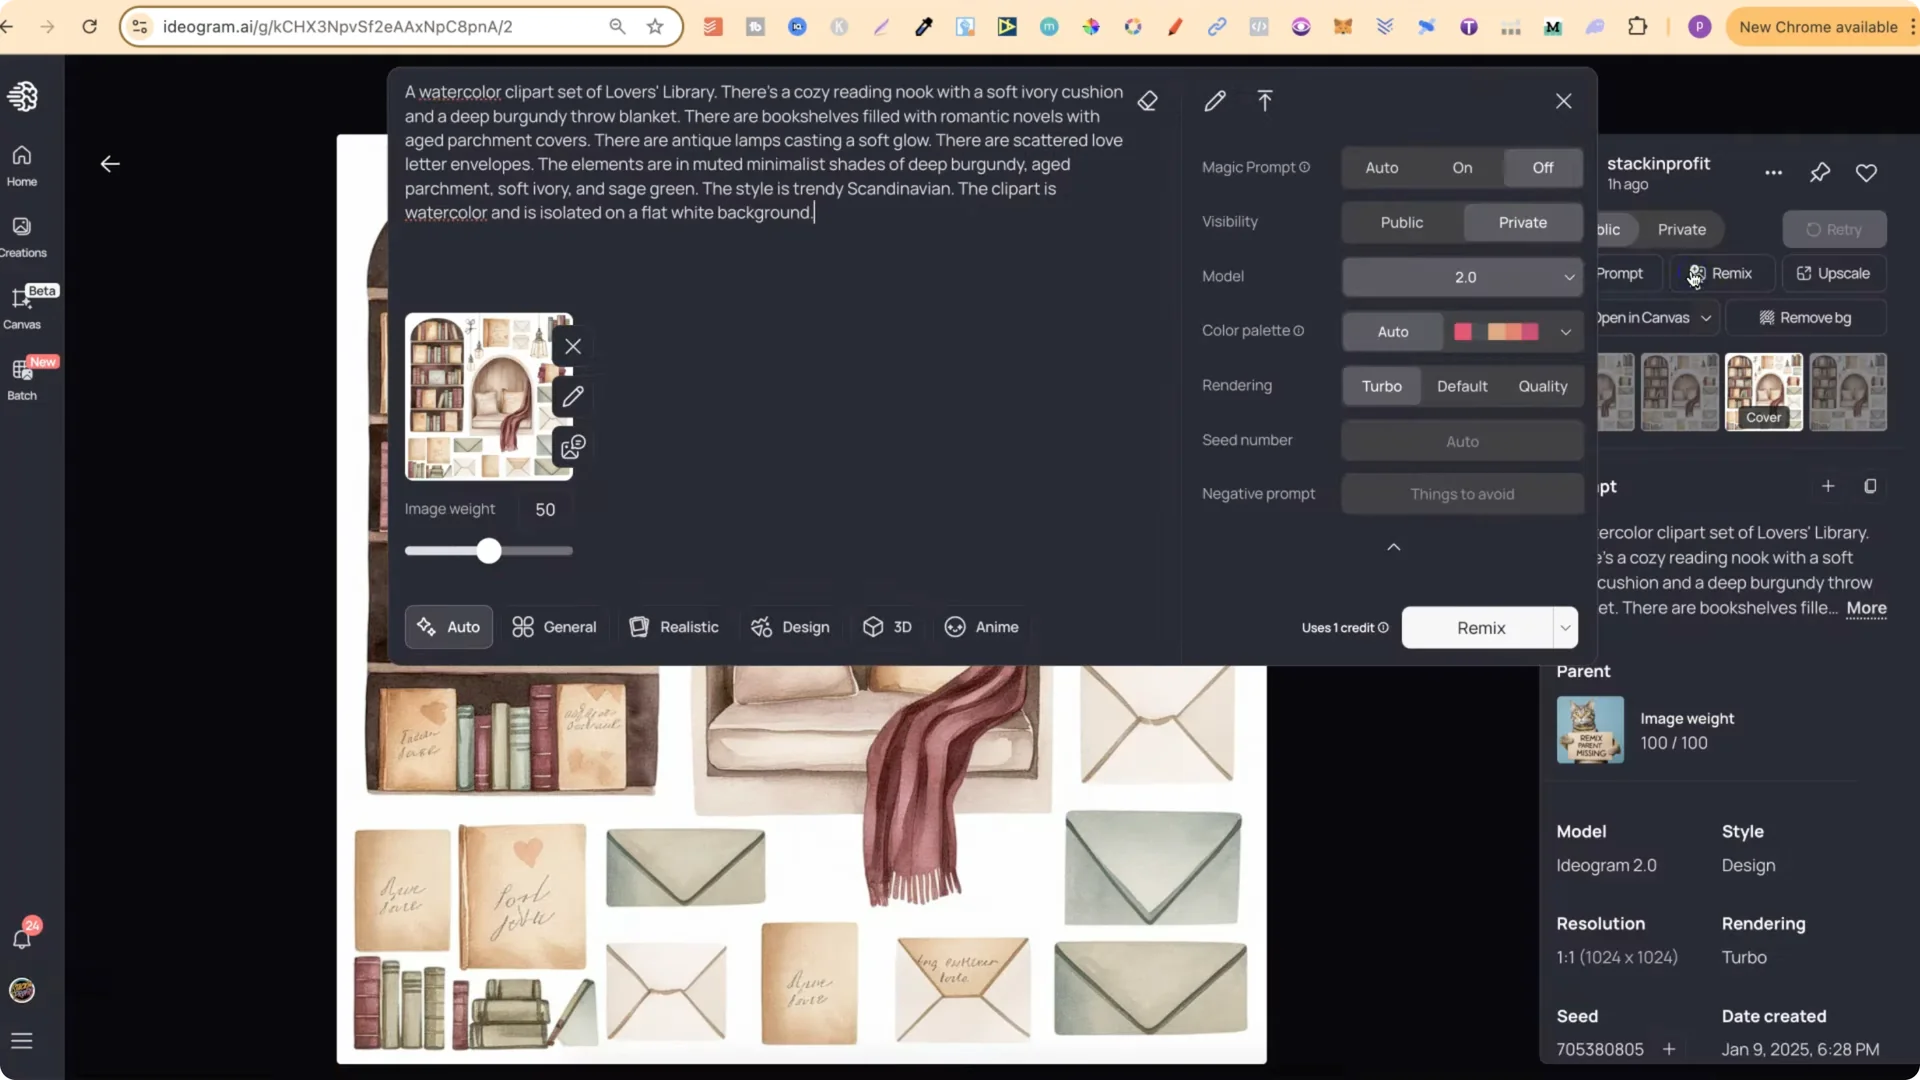Switch to the Realistic style tab

pos(674,627)
